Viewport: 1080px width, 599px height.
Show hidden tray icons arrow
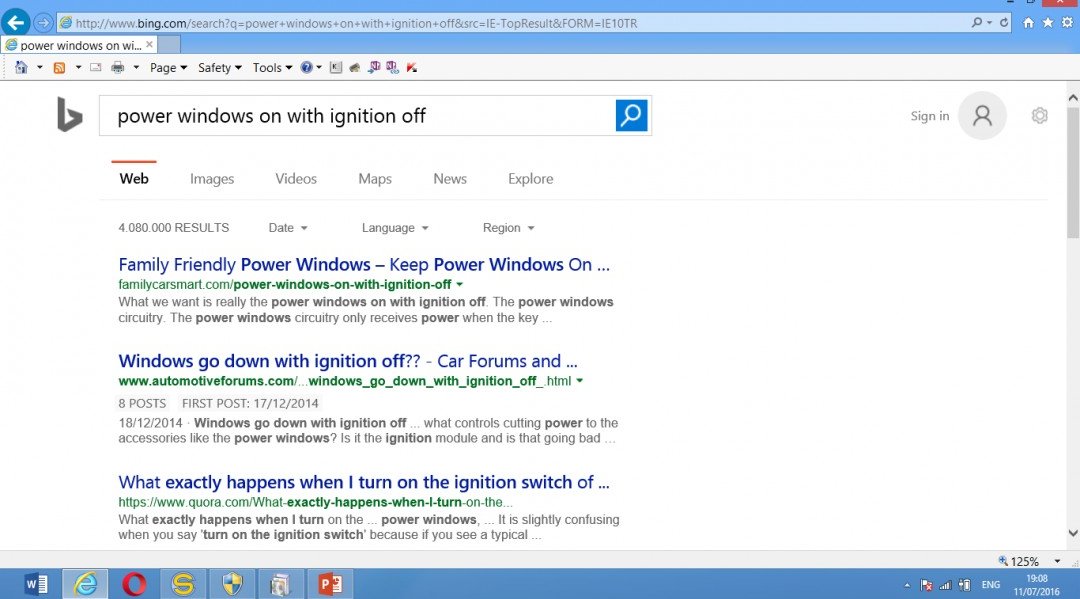point(907,585)
